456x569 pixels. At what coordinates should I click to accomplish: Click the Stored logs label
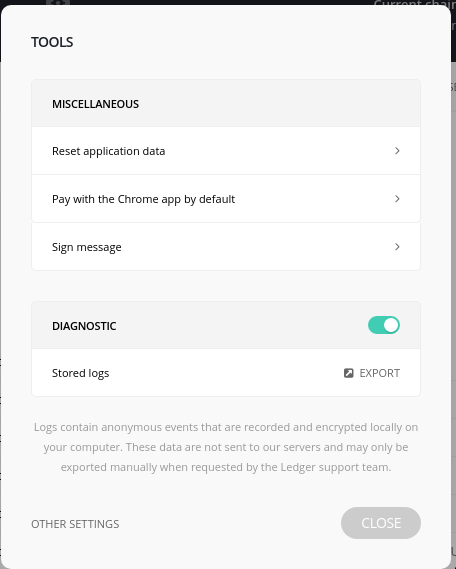pyautogui.click(x=81, y=373)
